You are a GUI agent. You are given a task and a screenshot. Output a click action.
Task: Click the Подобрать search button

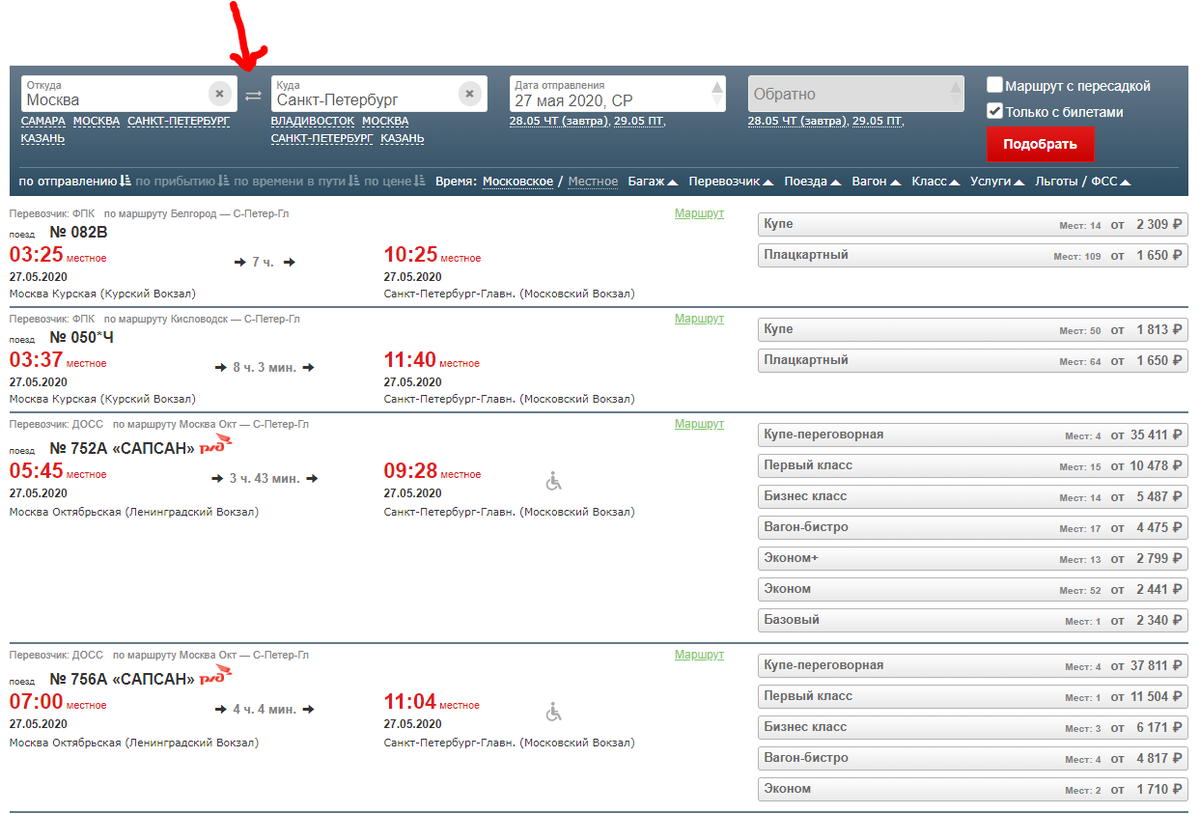(x=1040, y=144)
